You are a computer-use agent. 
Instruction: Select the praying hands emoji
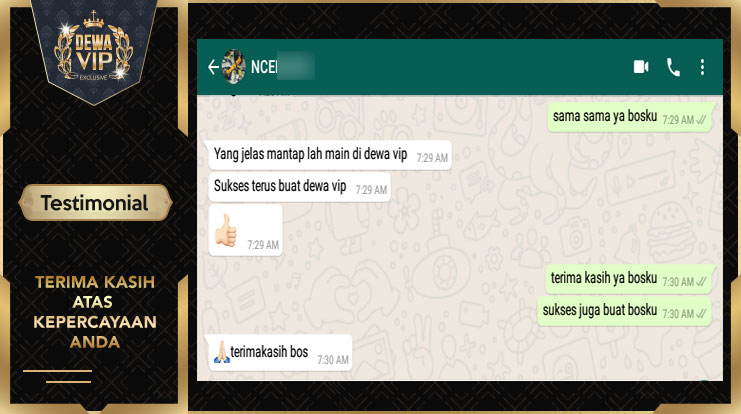click(x=221, y=352)
